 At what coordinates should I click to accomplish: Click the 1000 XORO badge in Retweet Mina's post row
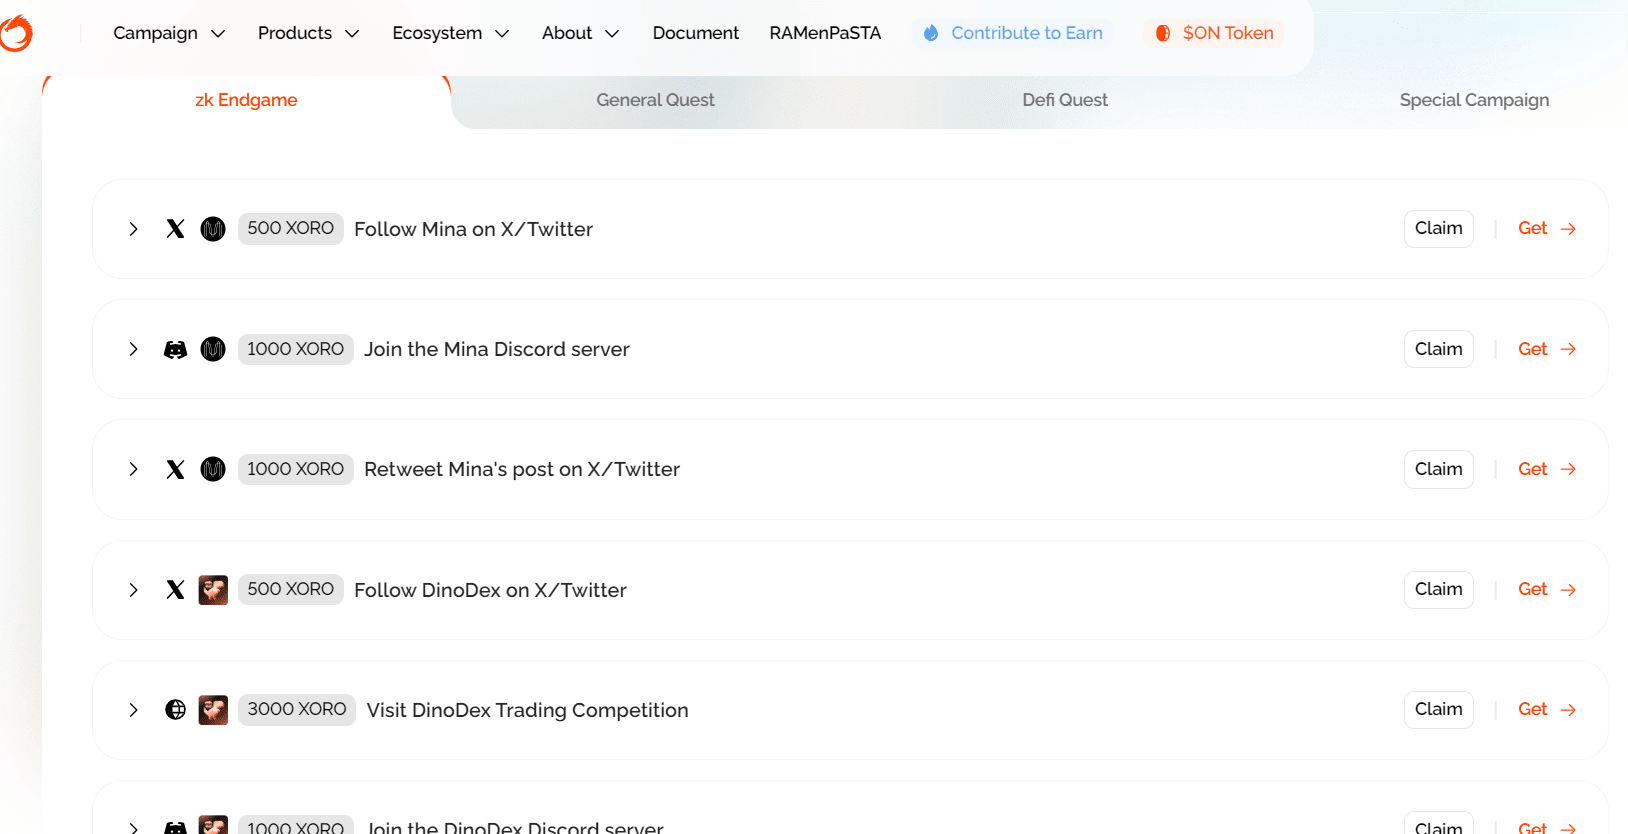(x=295, y=469)
